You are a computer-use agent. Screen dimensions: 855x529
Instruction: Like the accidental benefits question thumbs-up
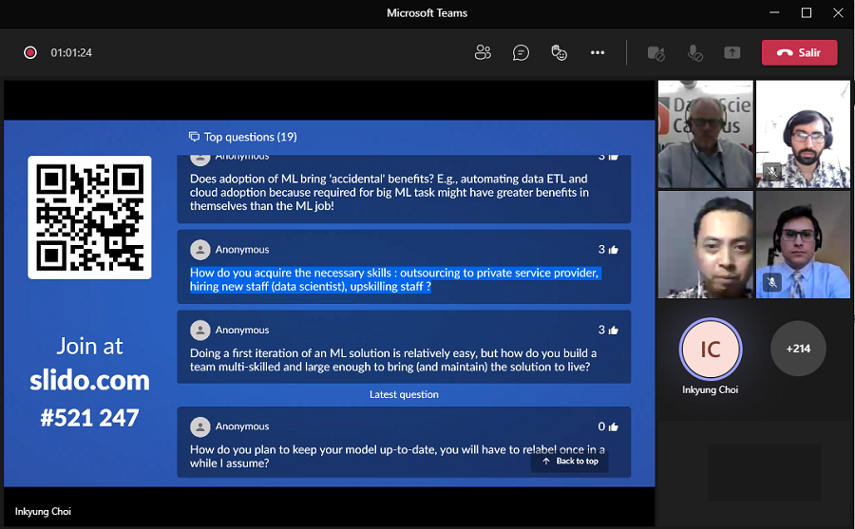pos(613,157)
